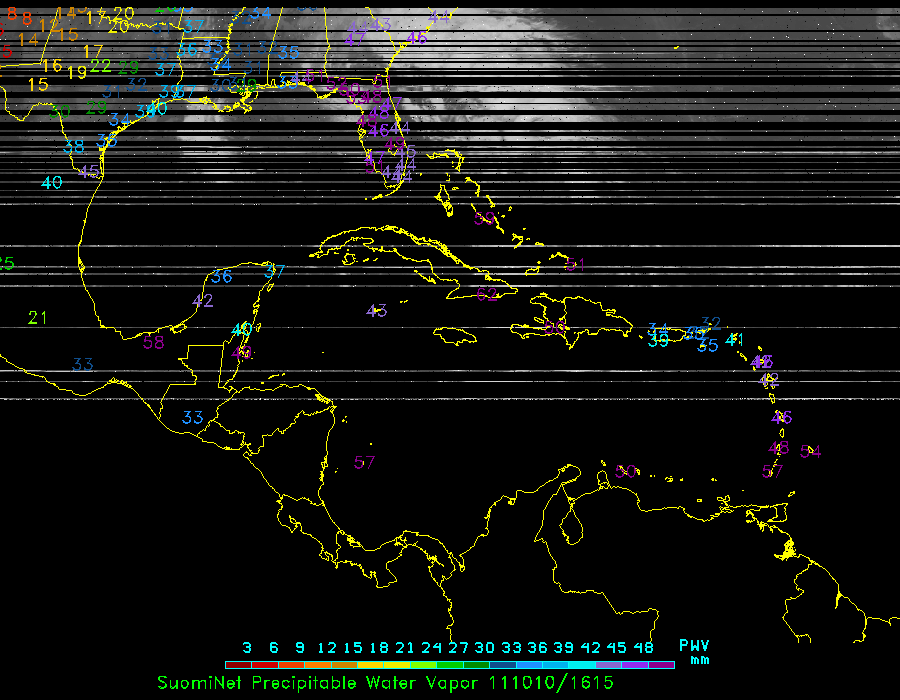Select the legend scale label 30

click(x=485, y=647)
